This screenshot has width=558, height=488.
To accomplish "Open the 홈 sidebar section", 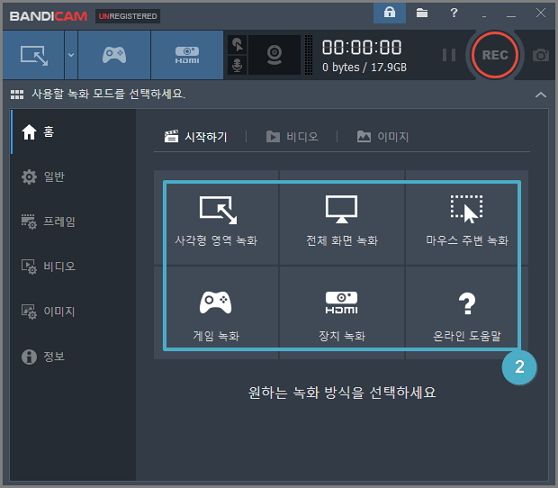I will pos(73,132).
